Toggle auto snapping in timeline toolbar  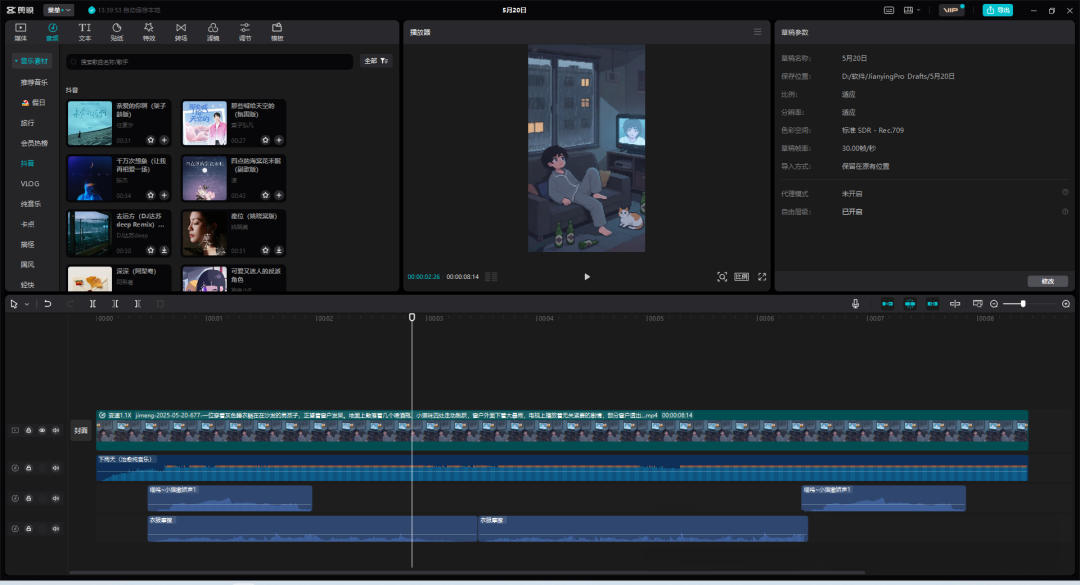[x=910, y=304]
